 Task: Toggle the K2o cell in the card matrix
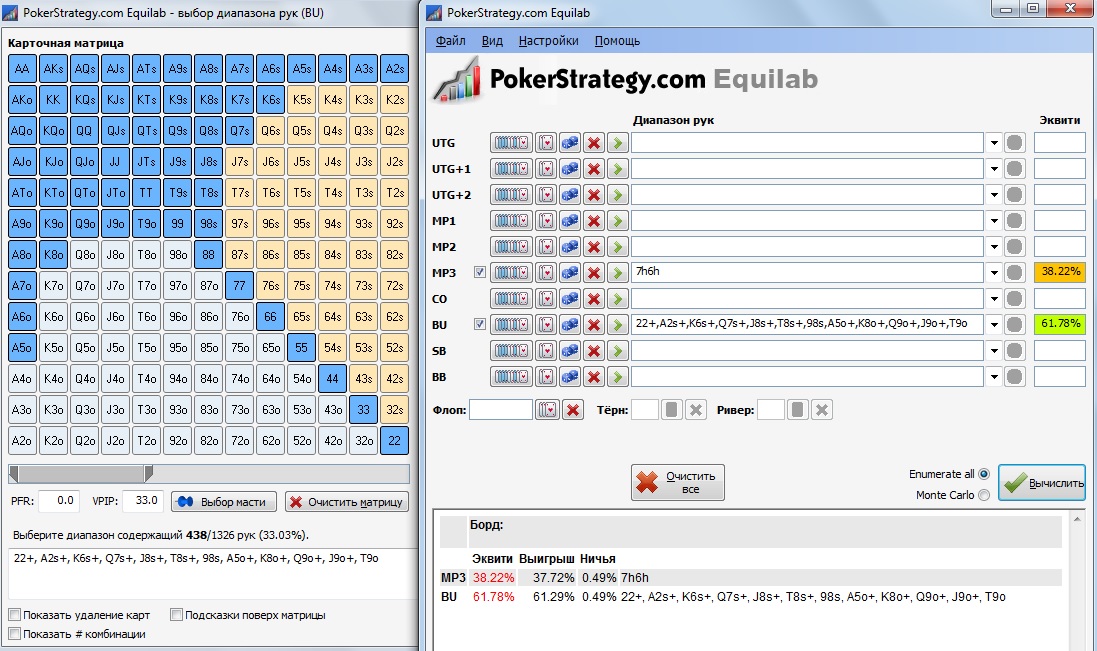click(x=53, y=441)
